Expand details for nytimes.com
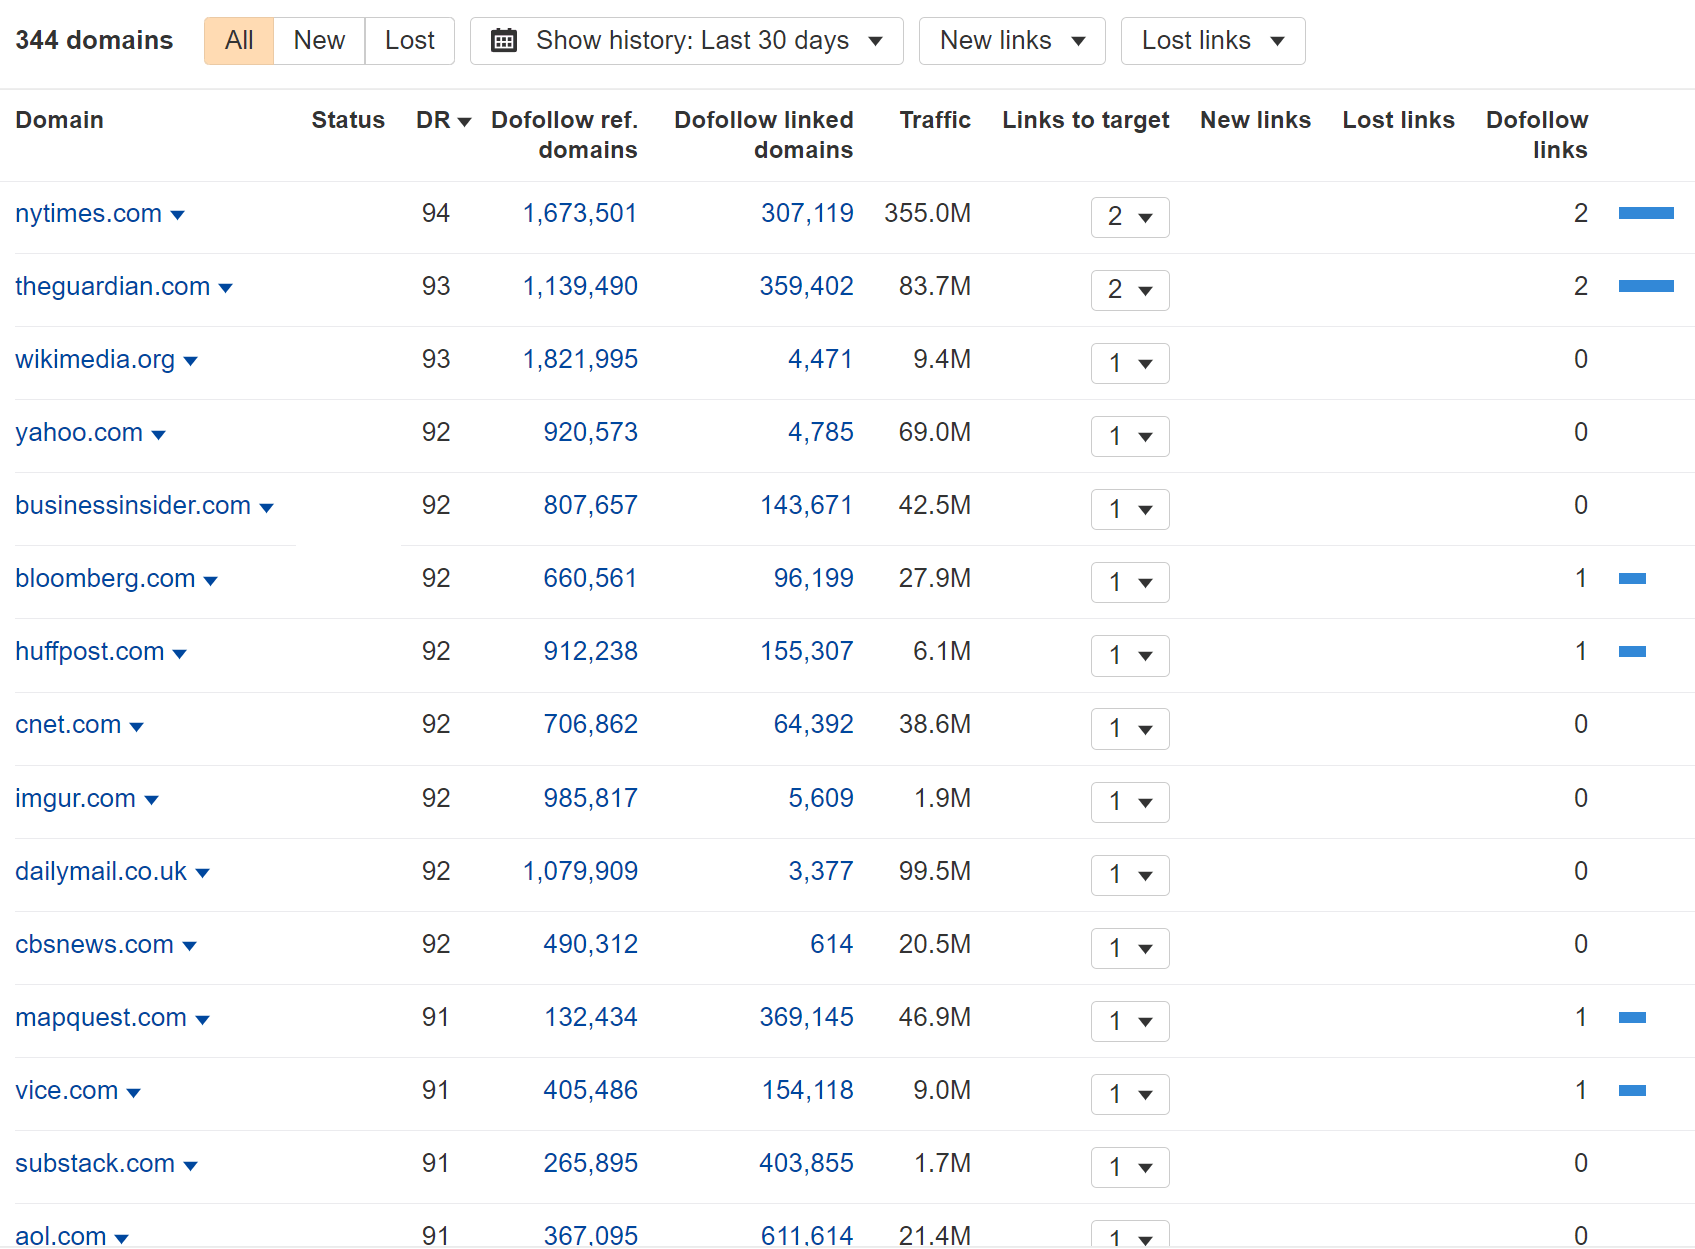Screen dimensions: 1695x1249 pyautogui.click(x=178, y=215)
